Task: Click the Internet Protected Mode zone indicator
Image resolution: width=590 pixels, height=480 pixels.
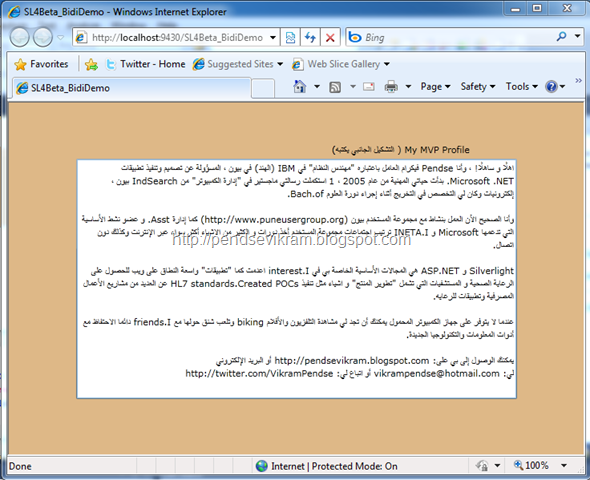Action: [327, 466]
